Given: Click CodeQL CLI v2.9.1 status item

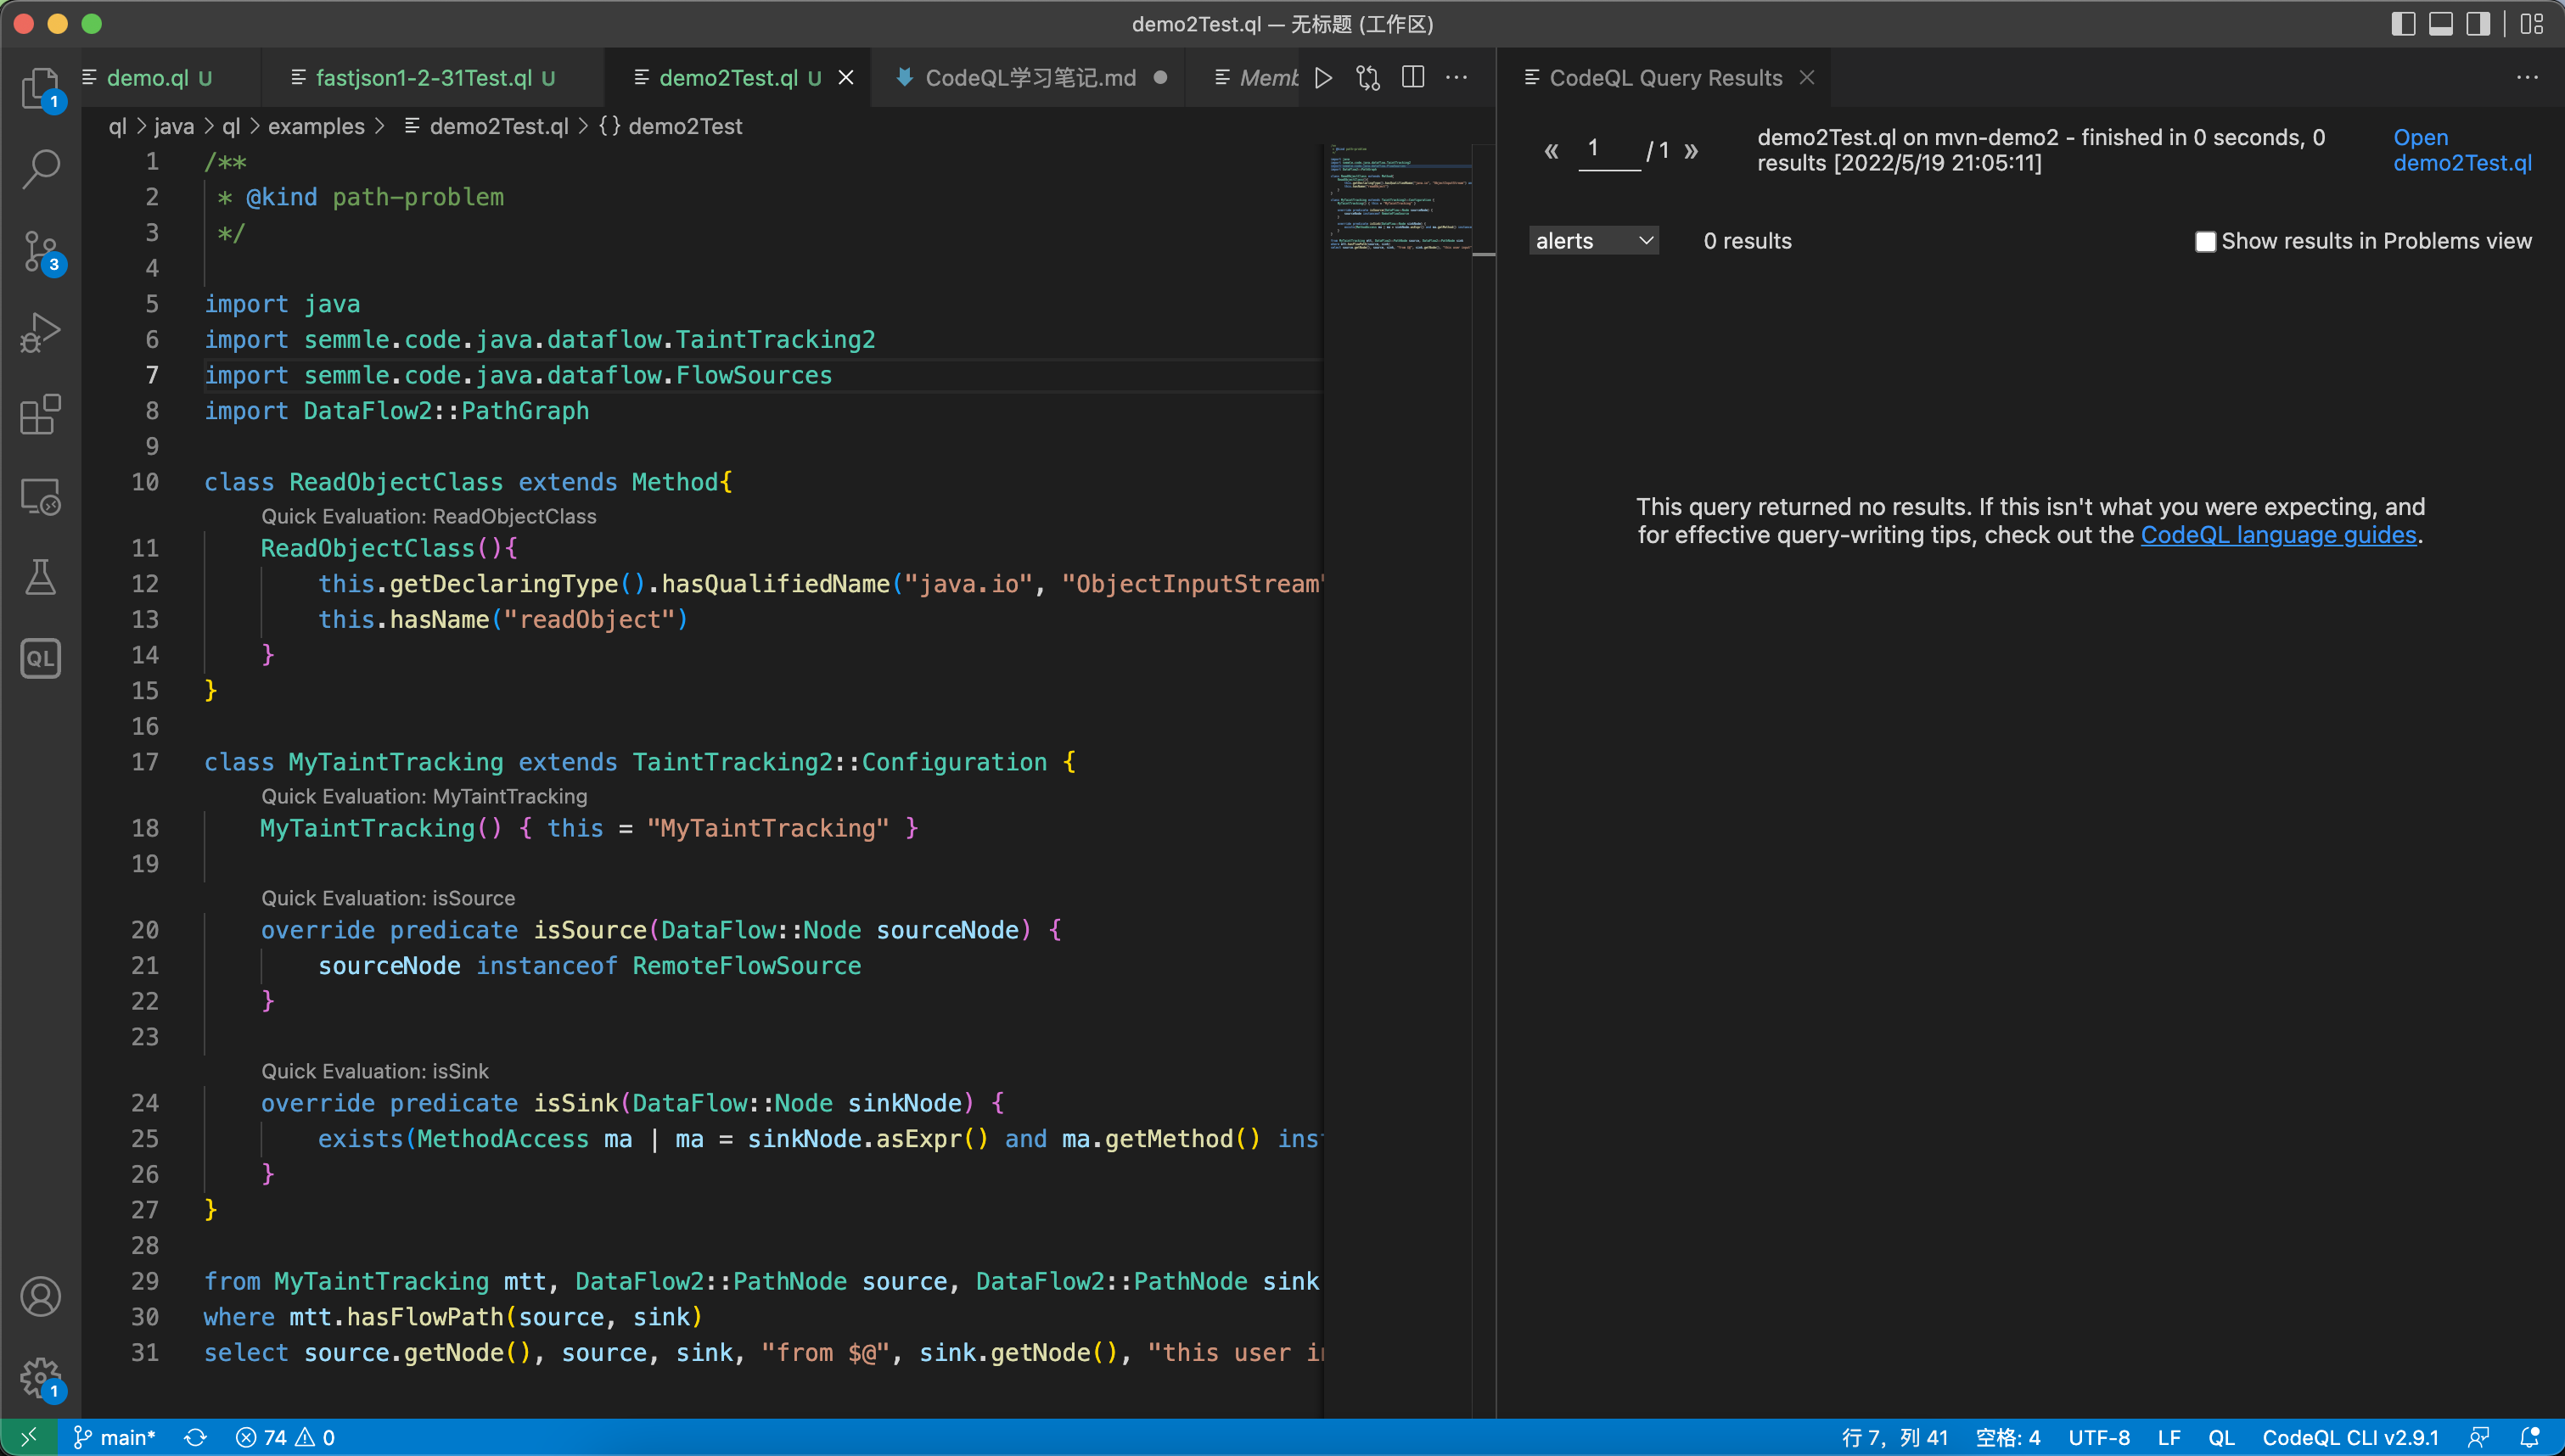Looking at the screenshot, I should click(2350, 1437).
